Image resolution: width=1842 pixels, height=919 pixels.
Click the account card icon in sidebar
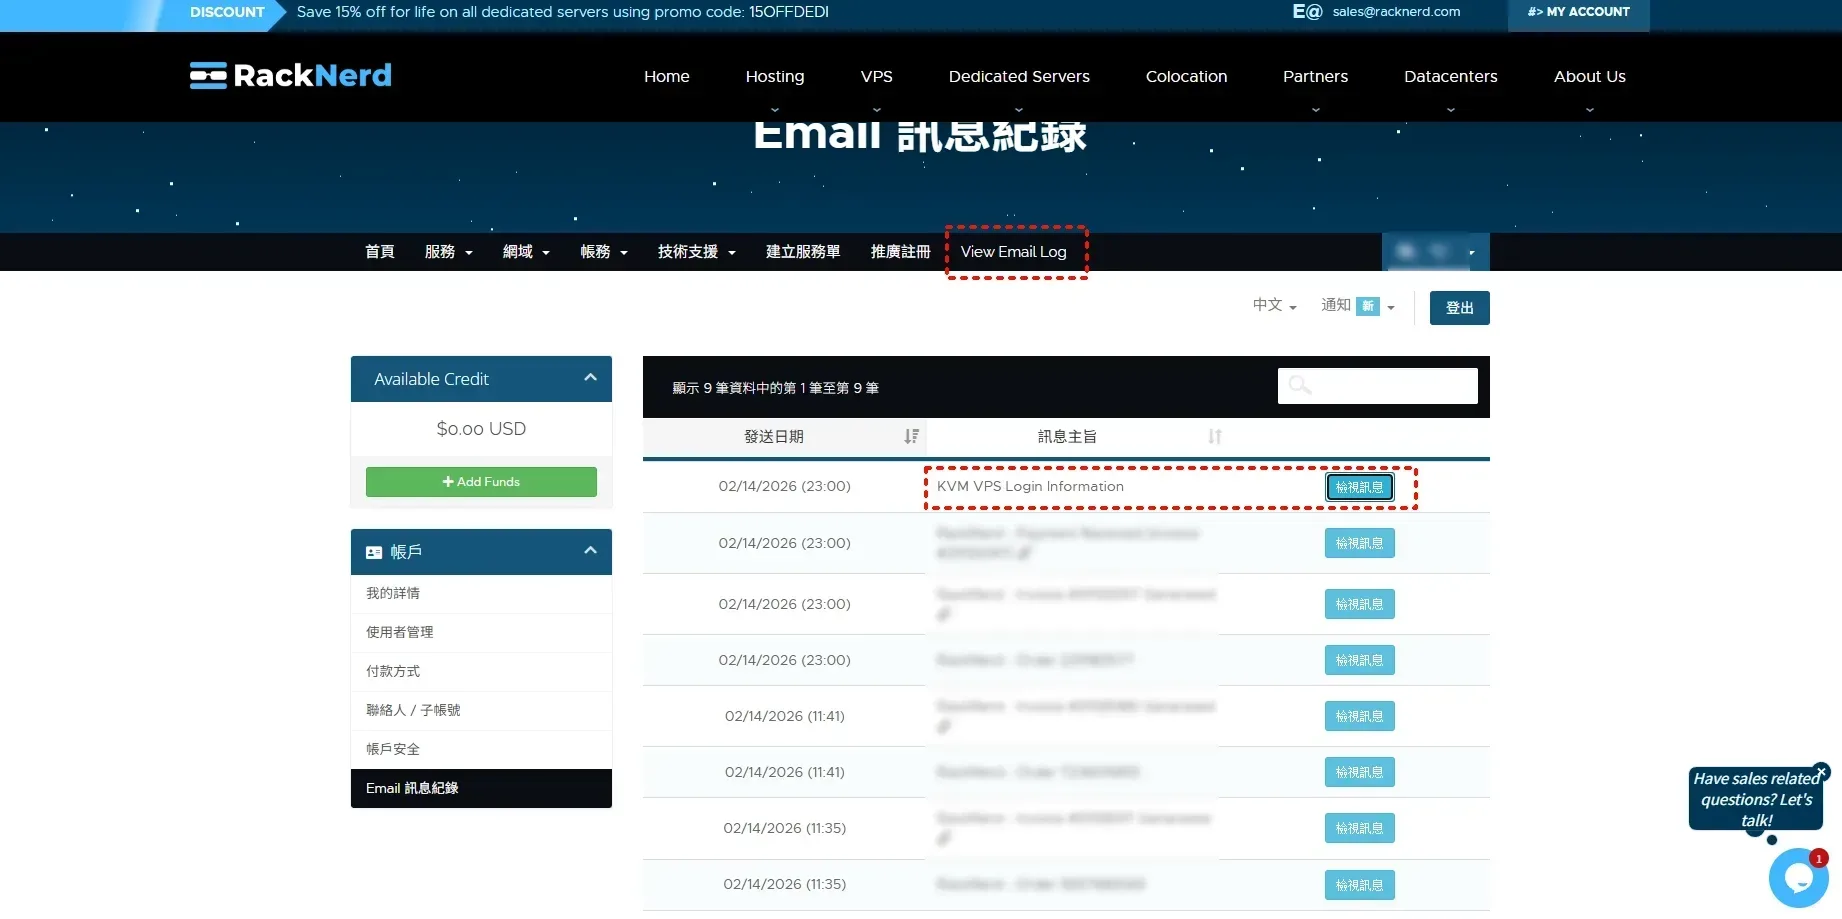[374, 552]
